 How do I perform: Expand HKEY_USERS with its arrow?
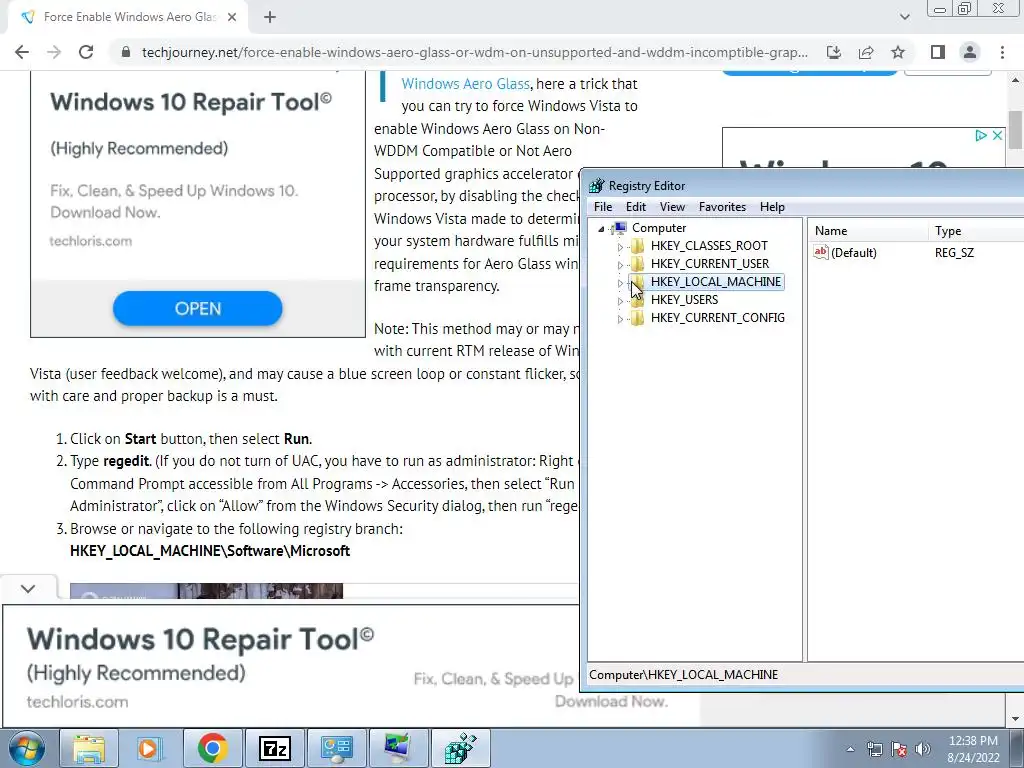click(x=620, y=300)
